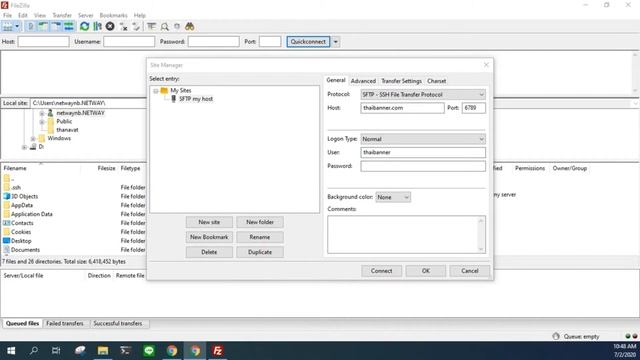
Task: Click the Quickconnect Port field
Action: (x=270, y=42)
